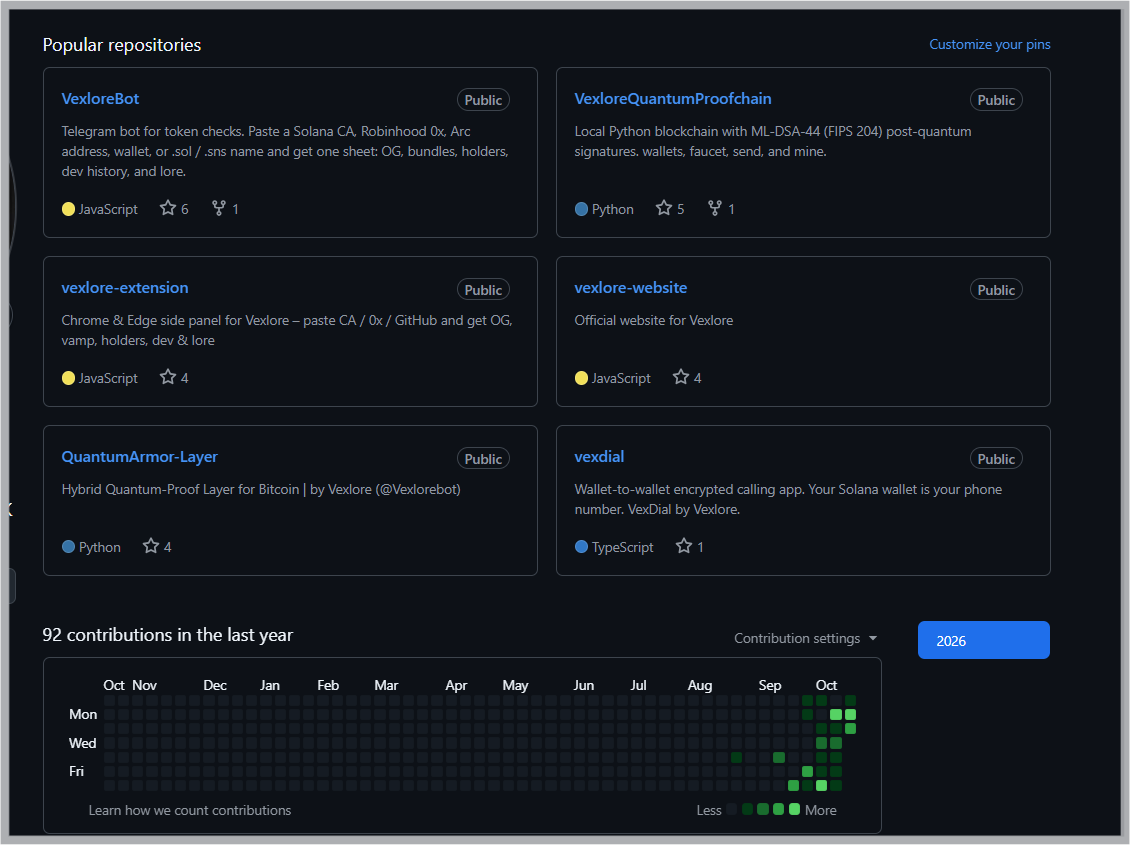Screen dimensions: 1130x845
Task: Open the QuantumArmor-Layer repository
Action: pos(139,457)
